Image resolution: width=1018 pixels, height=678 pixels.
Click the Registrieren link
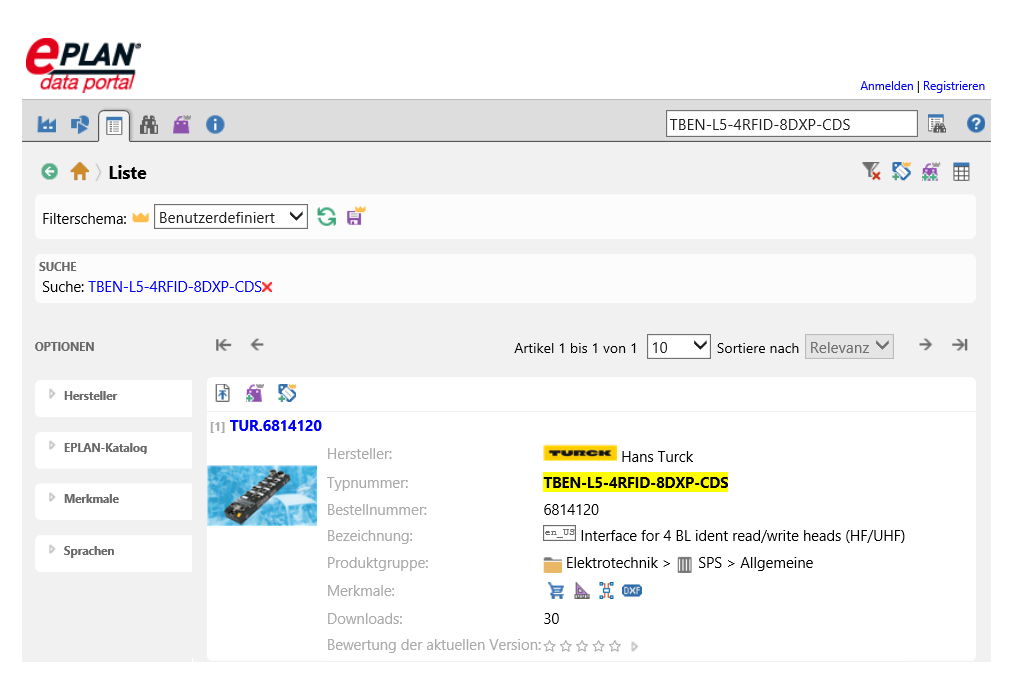point(954,86)
